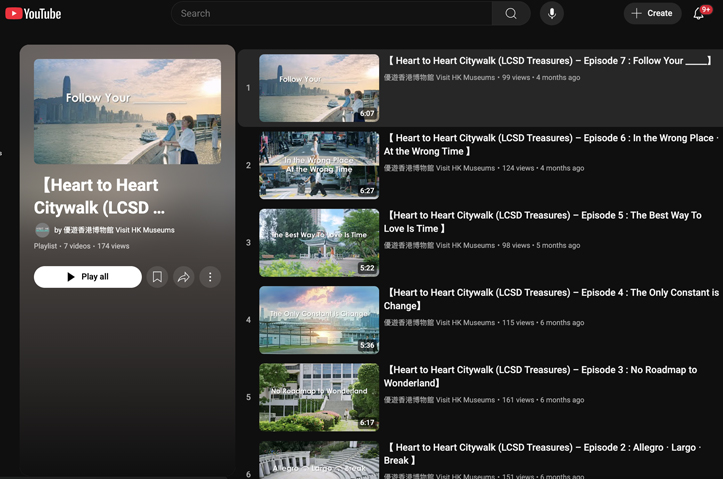Save playlist with the bookmark icon
Screen dimensions: 723x479
[157, 277]
